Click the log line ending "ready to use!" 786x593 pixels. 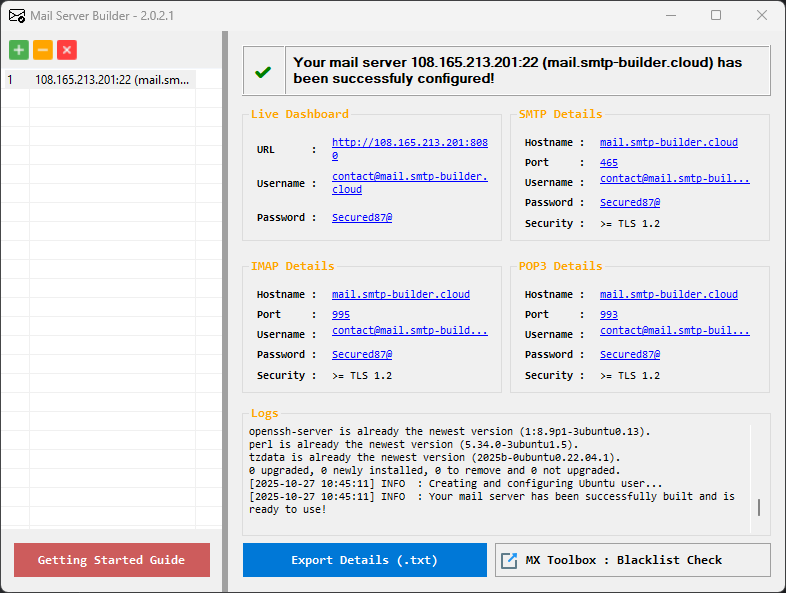click(x=492, y=503)
